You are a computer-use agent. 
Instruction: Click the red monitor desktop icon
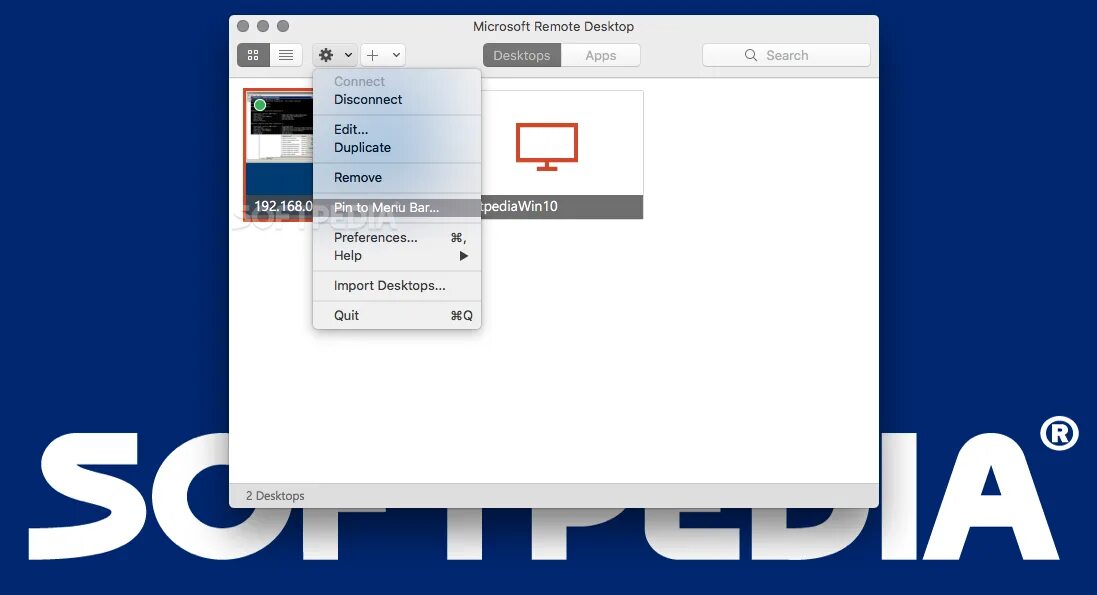pos(546,146)
